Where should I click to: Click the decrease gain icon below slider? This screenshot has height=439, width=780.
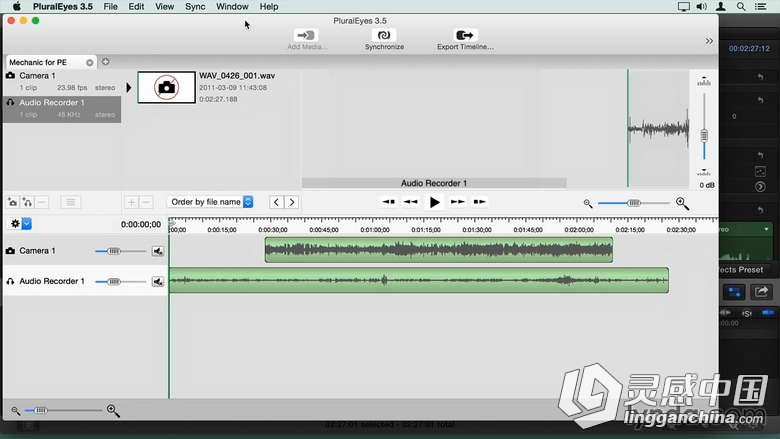tap(704, 172)
